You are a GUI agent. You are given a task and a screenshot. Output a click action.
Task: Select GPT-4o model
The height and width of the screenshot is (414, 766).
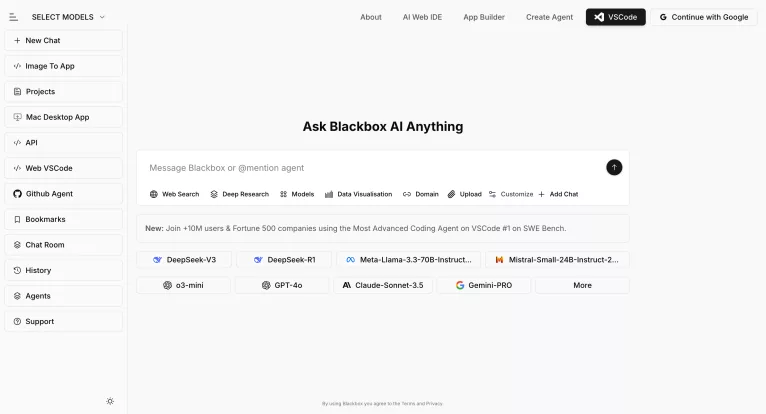pyautogui.click(x=282, y=285)
